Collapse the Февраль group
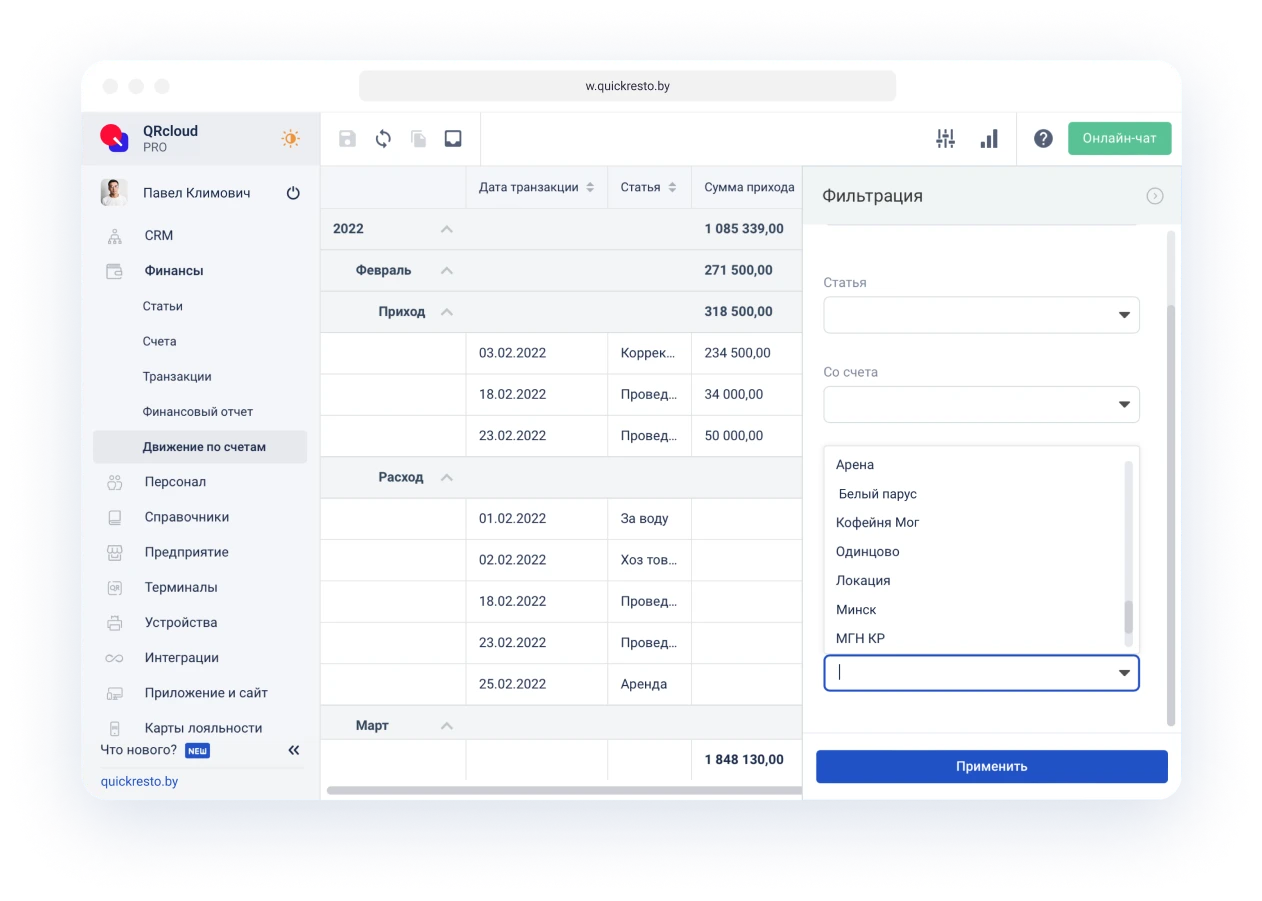The image size is (1262, 901). click(447, 270)
